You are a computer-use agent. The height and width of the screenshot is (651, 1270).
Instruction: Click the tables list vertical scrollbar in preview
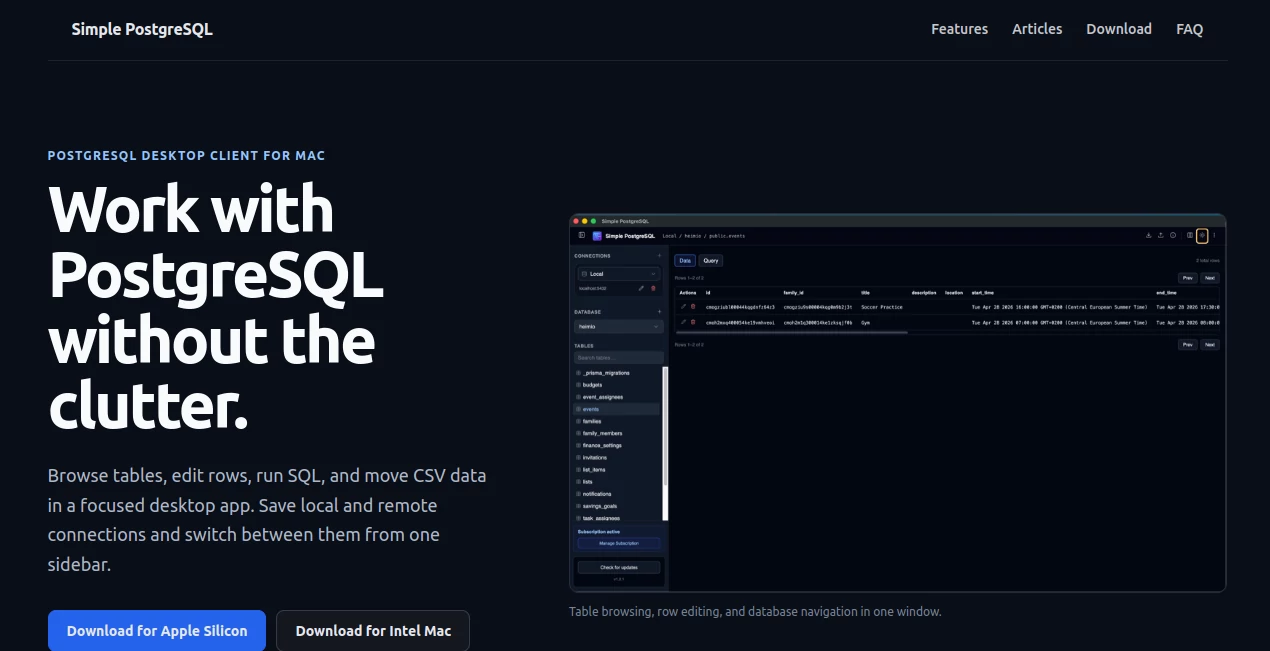pos(665,443)
